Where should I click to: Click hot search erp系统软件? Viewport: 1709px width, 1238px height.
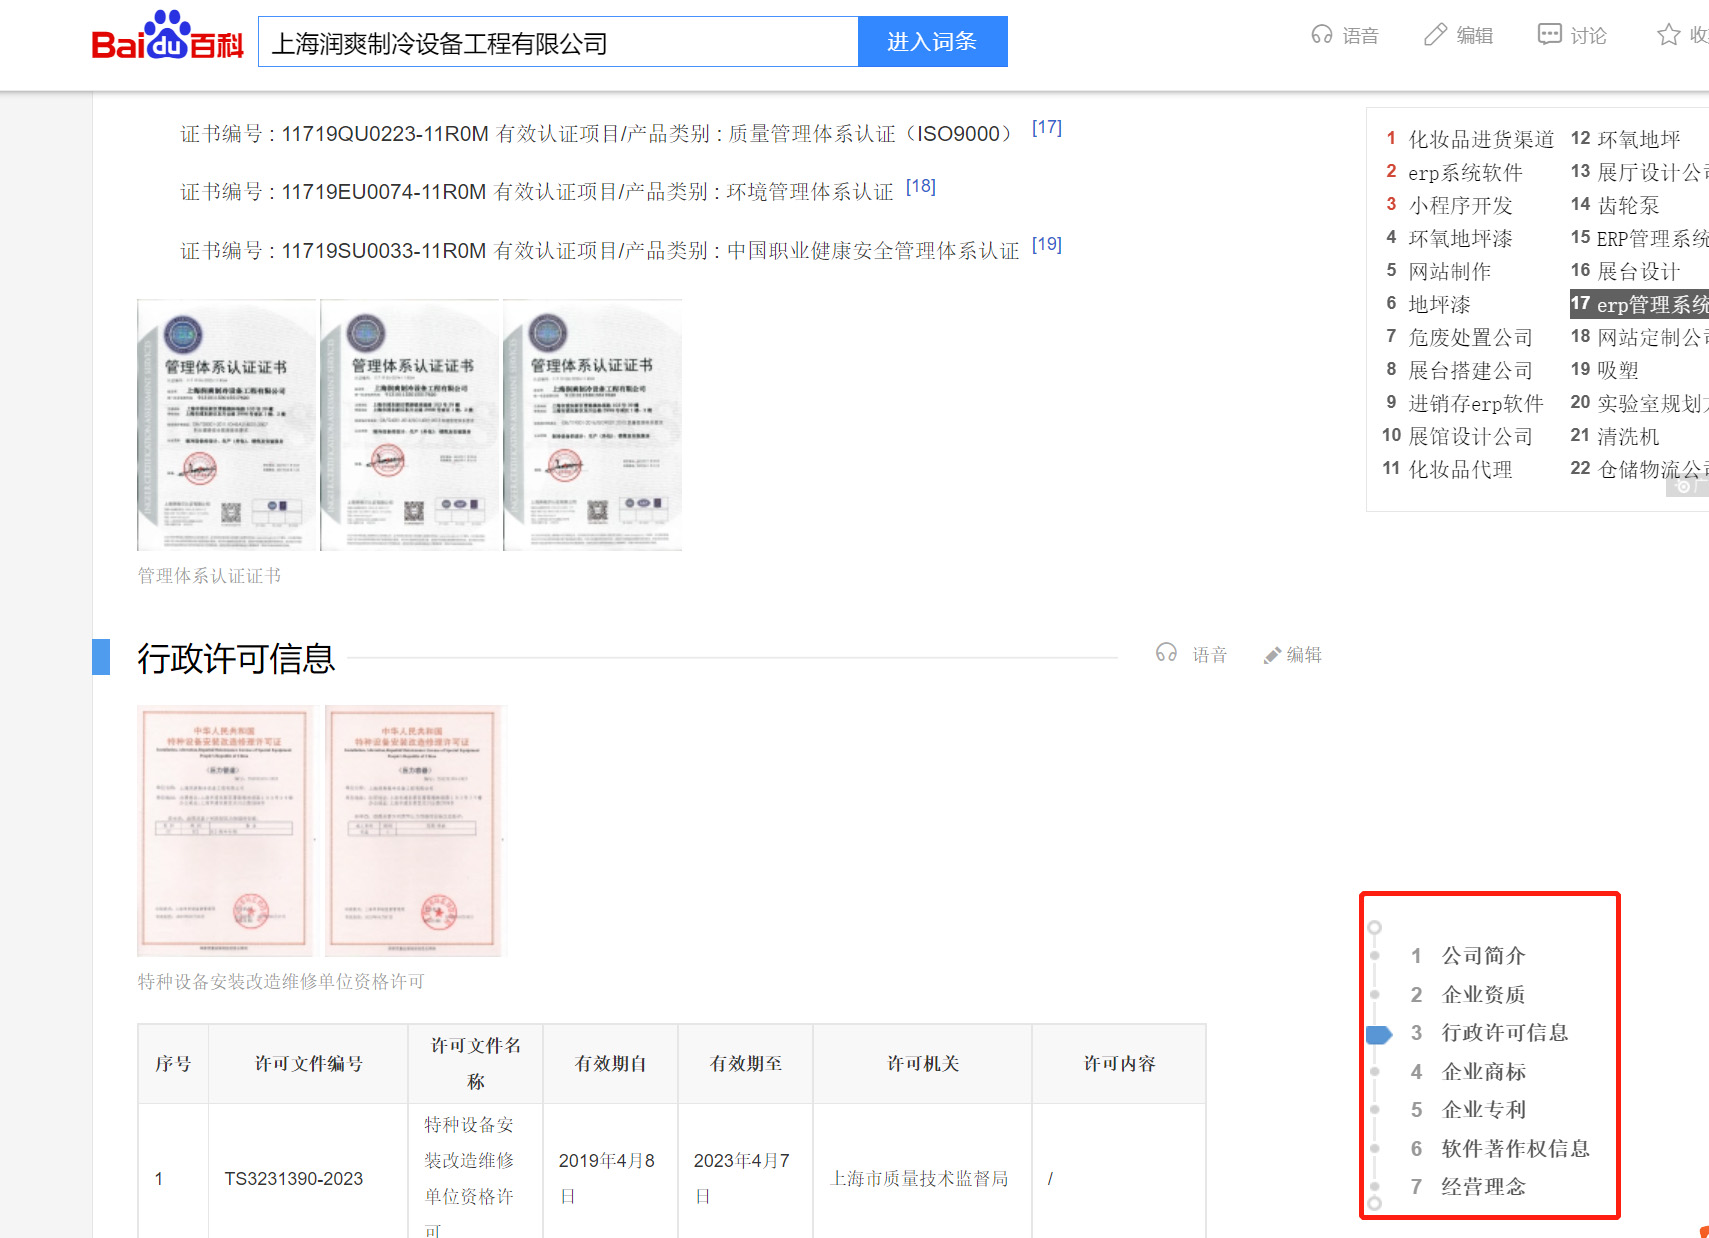[x=1465, y=172]
